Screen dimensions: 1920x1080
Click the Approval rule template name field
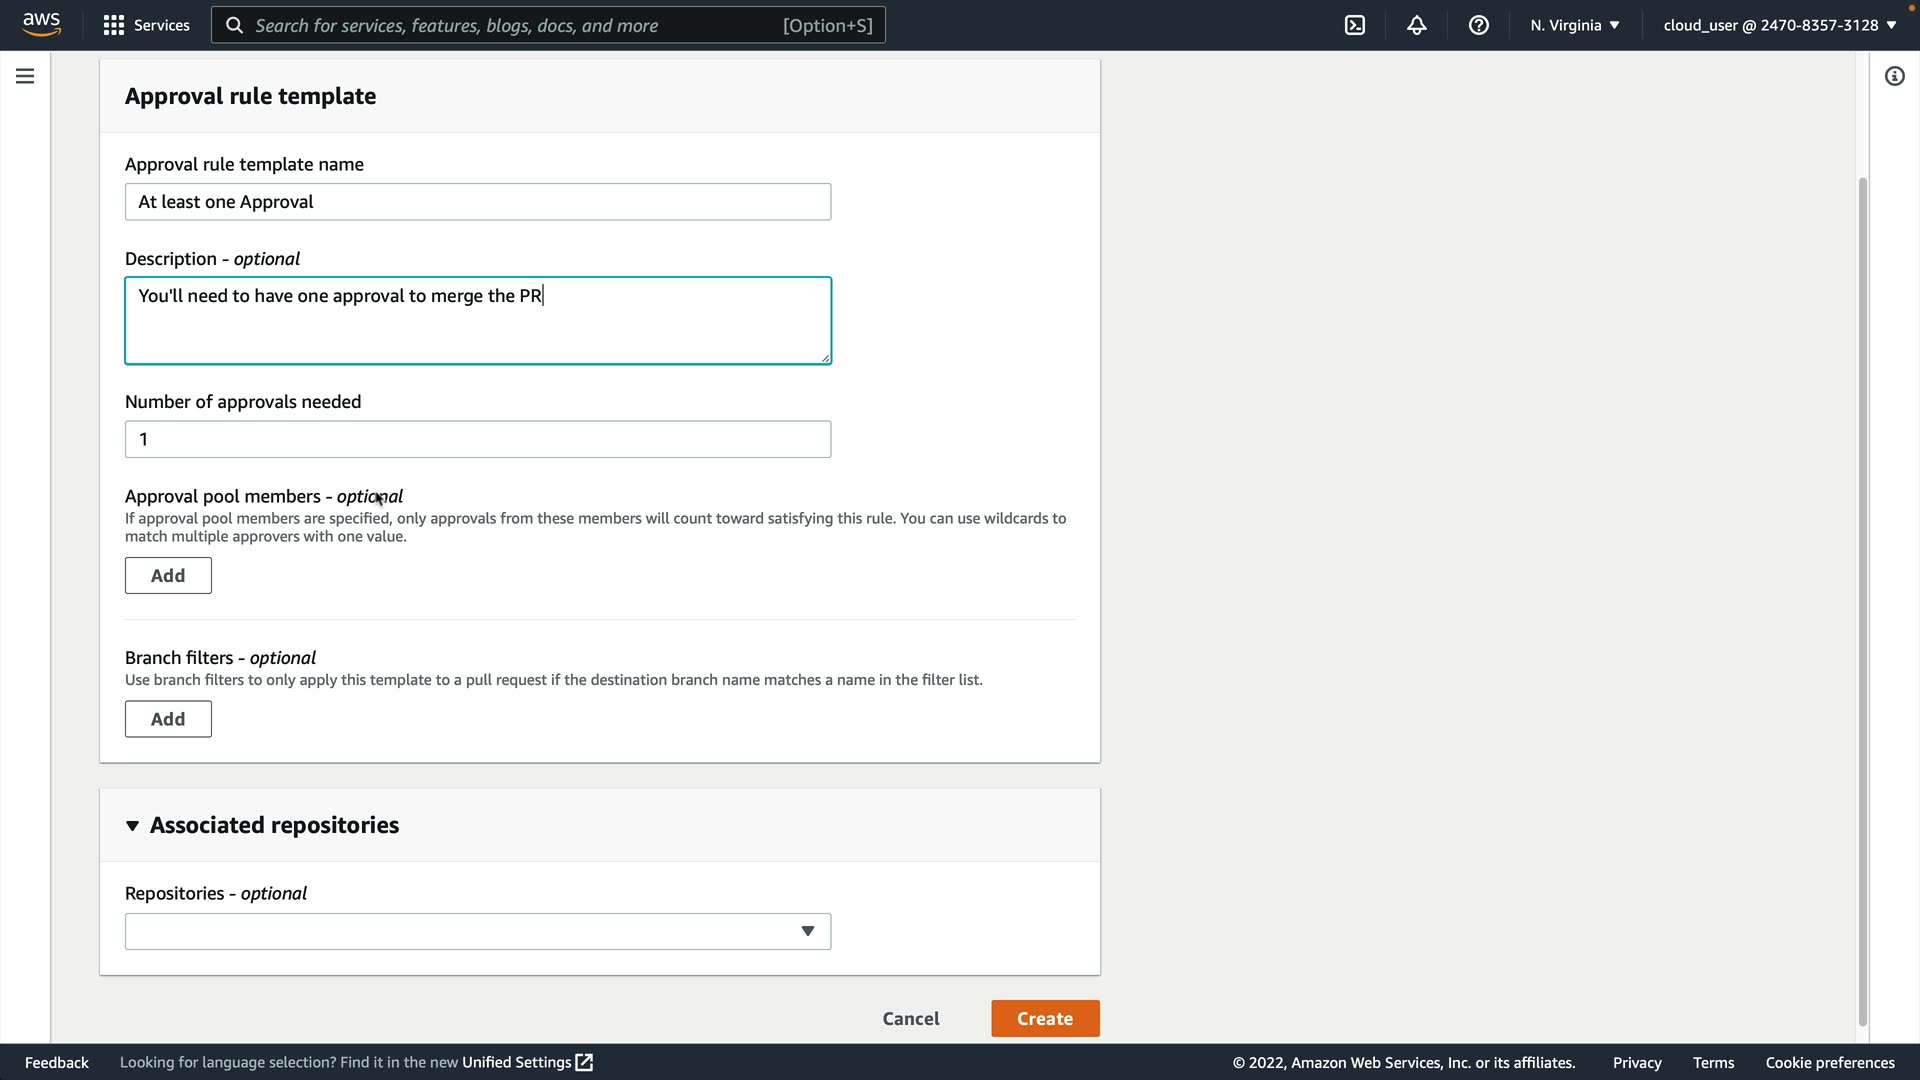[x=478, y=202]
